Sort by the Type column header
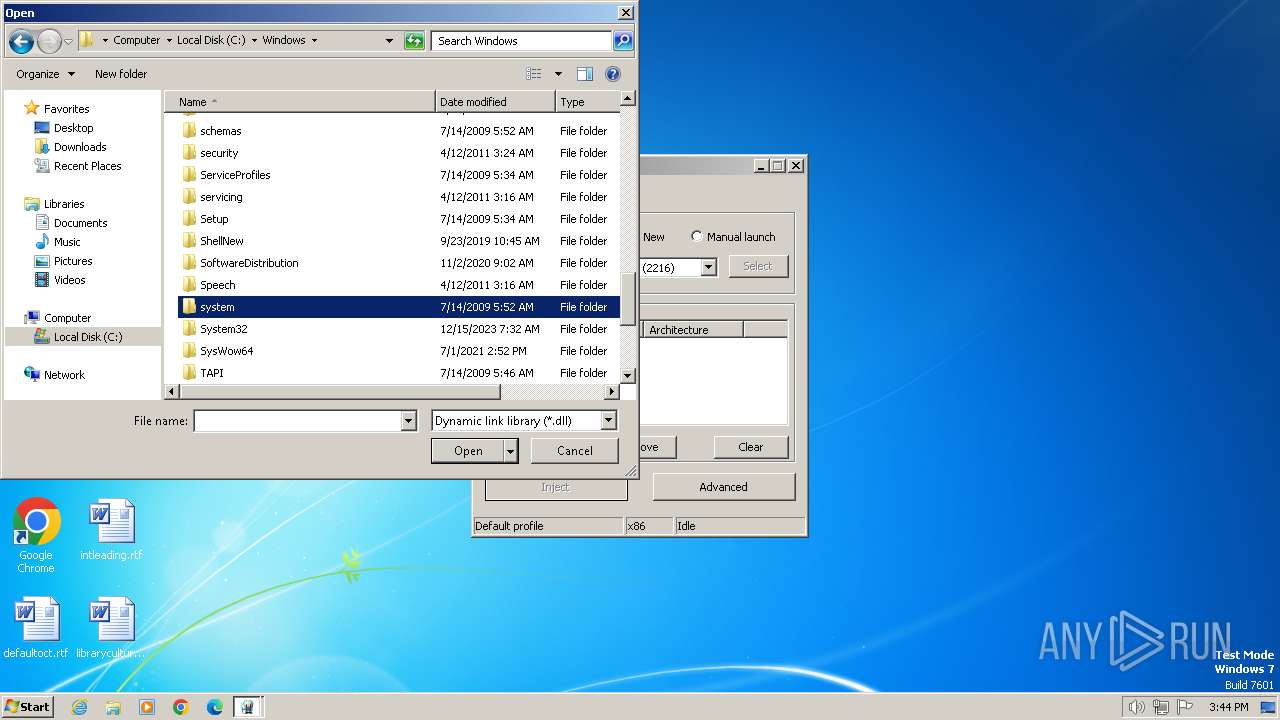Viewport: 1280px width, 720px height. click(x=587, y=102)
